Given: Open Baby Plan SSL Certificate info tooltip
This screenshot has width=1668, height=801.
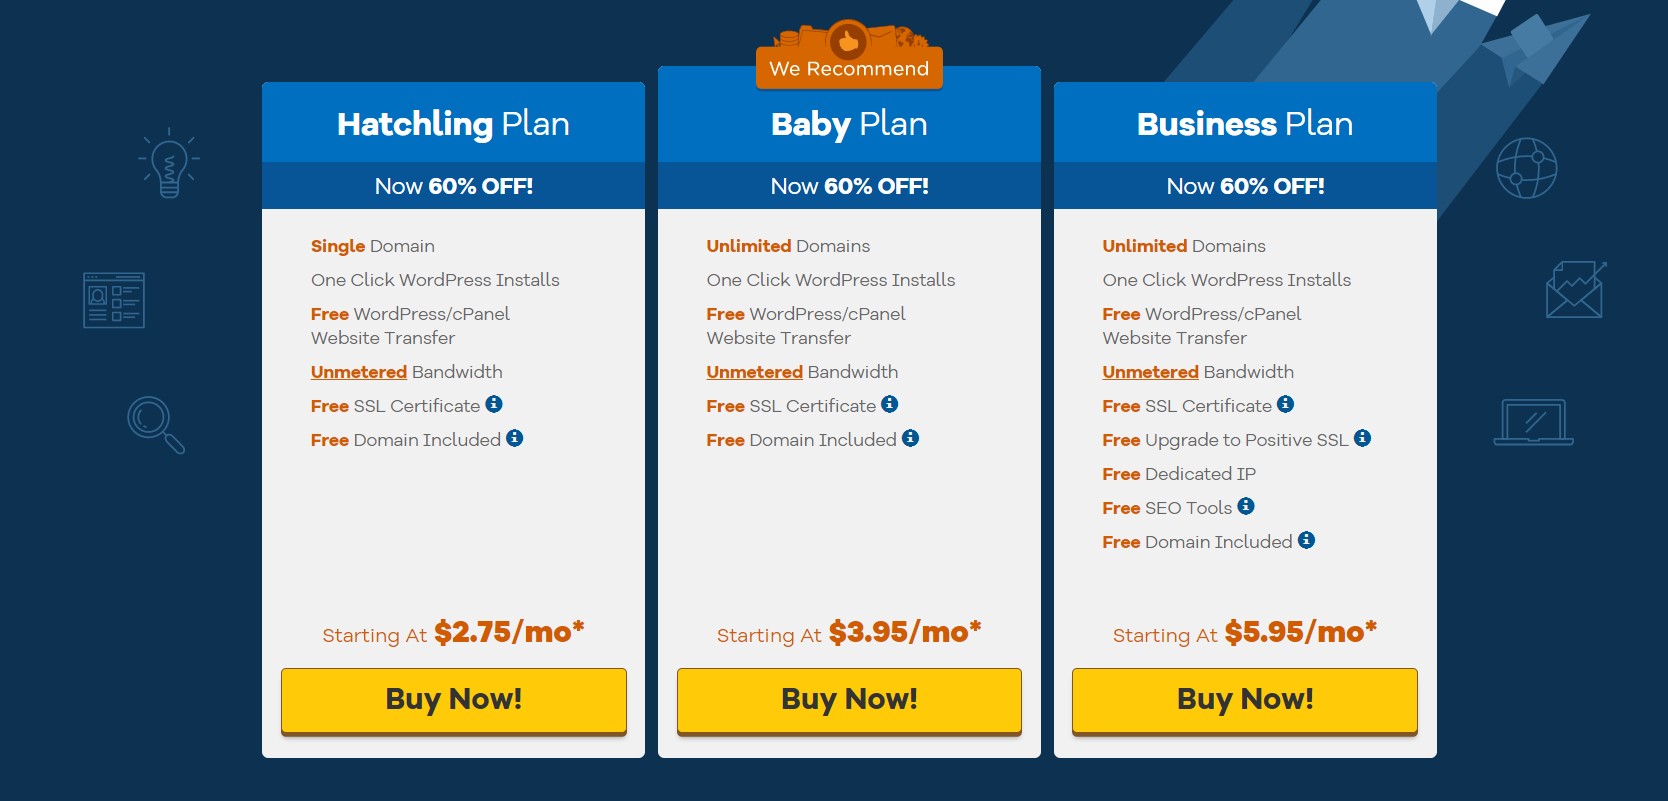Looking at the screenshot, I should (890, 404).
